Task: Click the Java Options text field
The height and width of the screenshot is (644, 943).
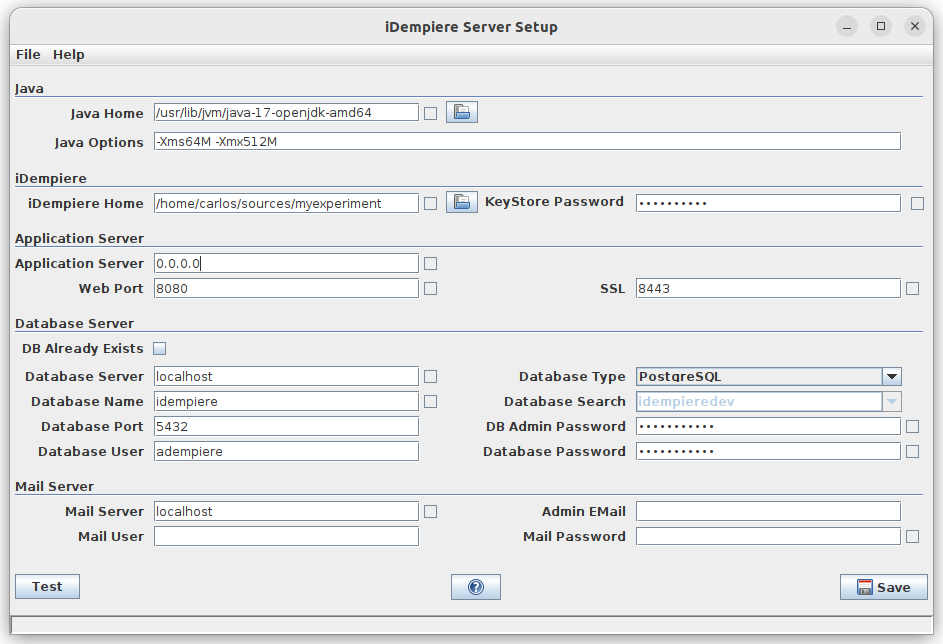Action: click(527, 142)
